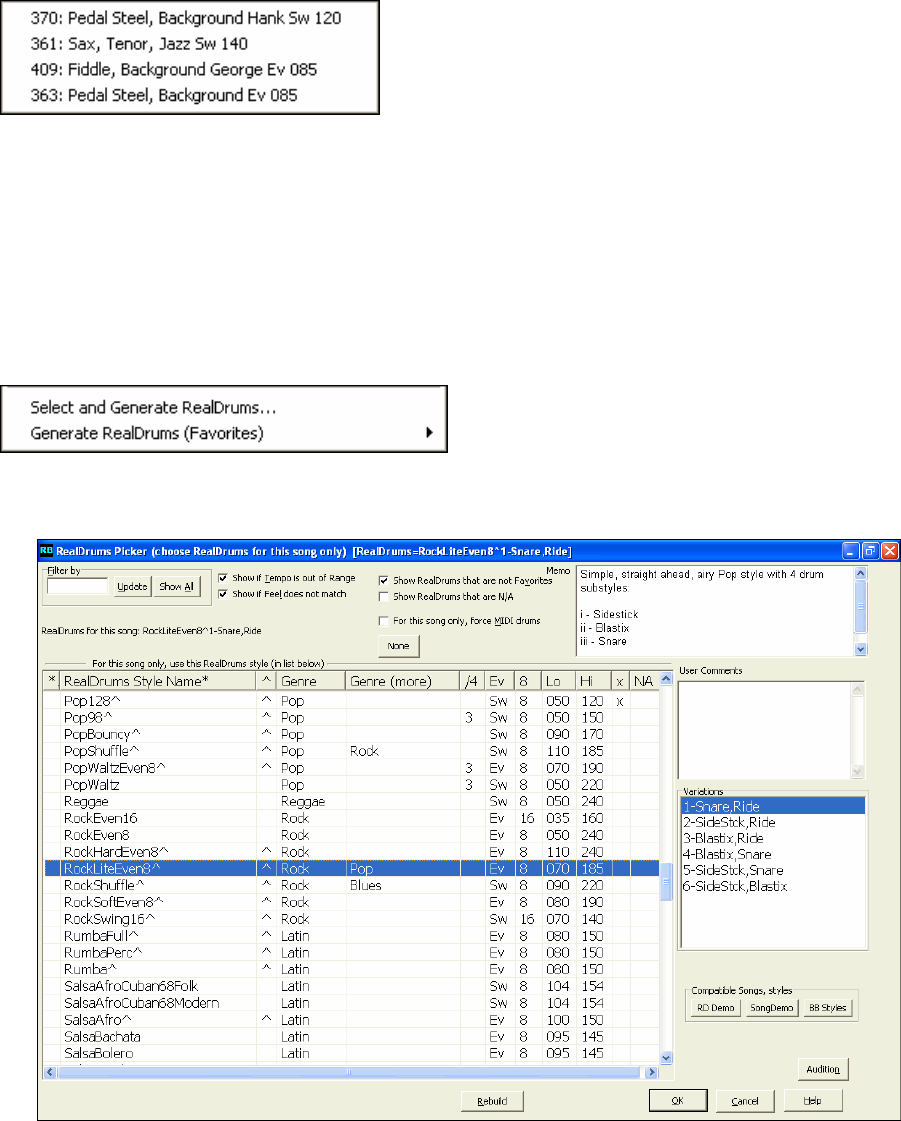Select the Reggae style row
901x1121 pixels.
click(351, 801)
